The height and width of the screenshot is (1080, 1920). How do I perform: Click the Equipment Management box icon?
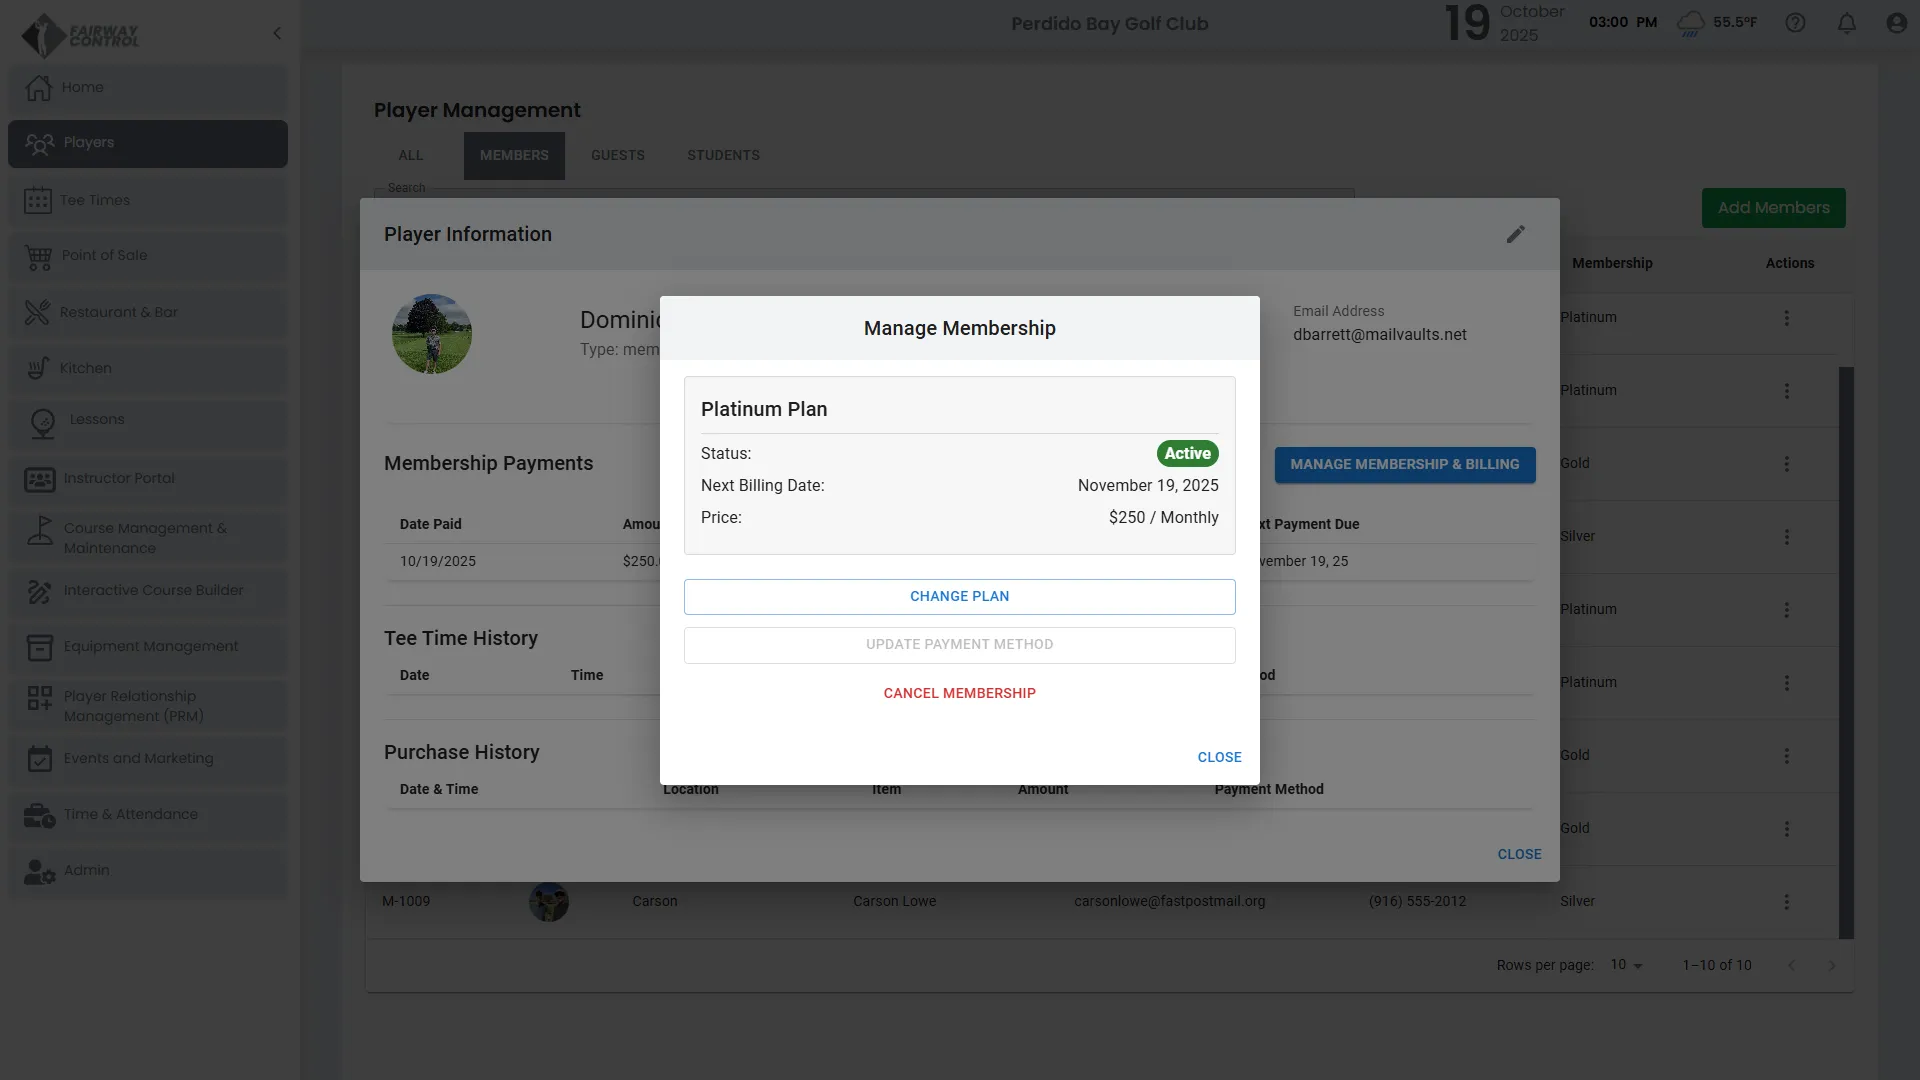(39, 647)
